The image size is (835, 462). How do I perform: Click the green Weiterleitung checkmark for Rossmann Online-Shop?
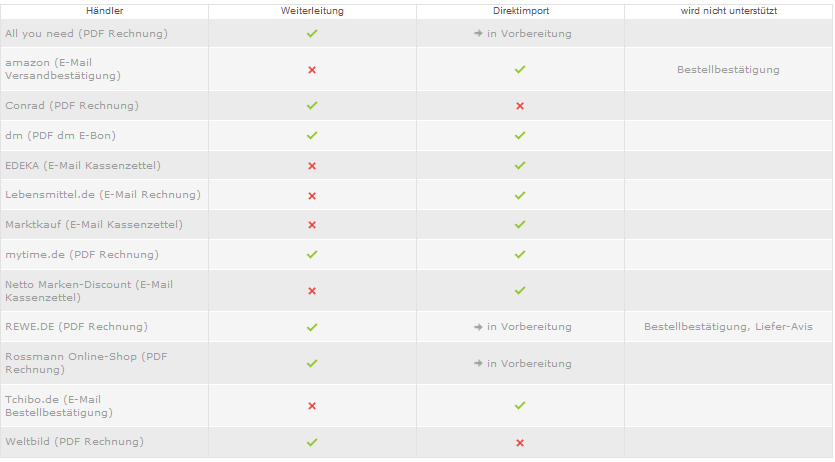pyautogui.click(x=312, y=364)
